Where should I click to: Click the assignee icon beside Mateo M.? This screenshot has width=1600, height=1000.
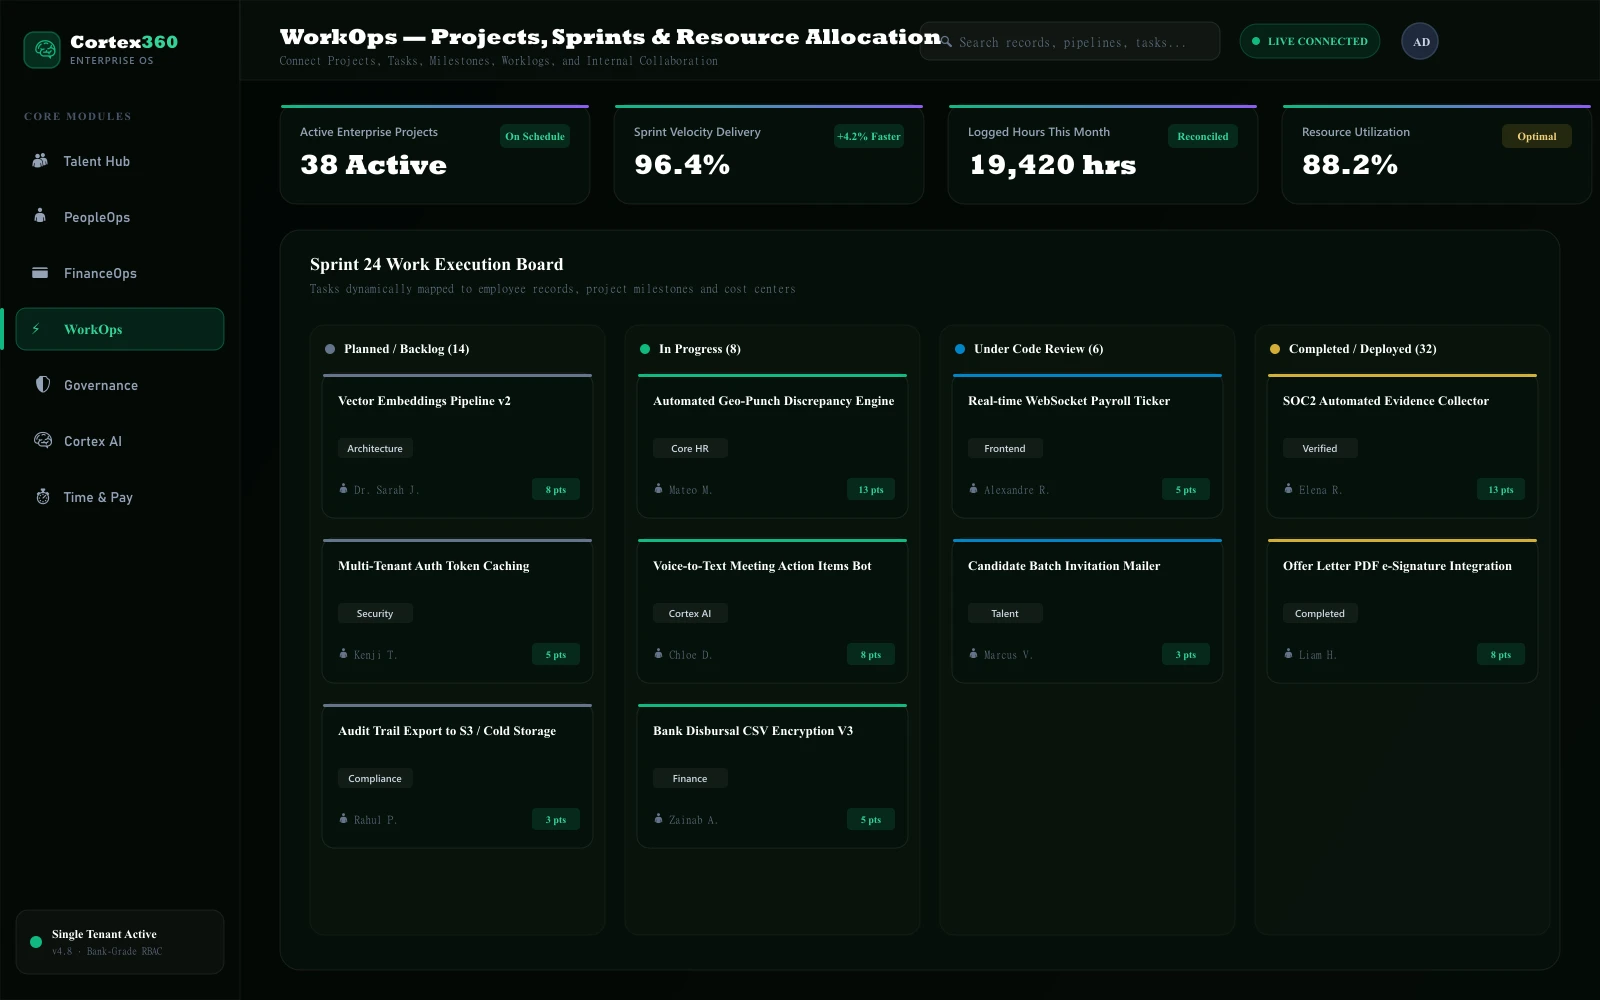point(659,489)
